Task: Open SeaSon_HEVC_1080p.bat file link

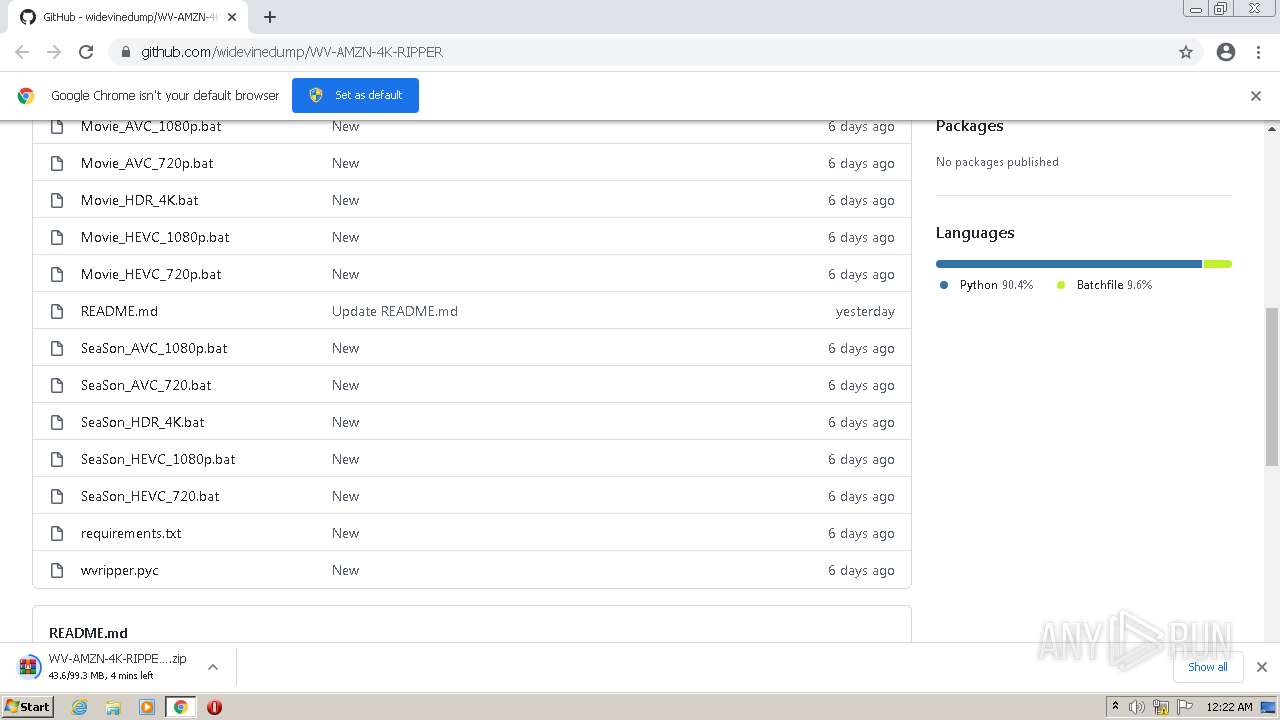Action: (x=158, y=459)
